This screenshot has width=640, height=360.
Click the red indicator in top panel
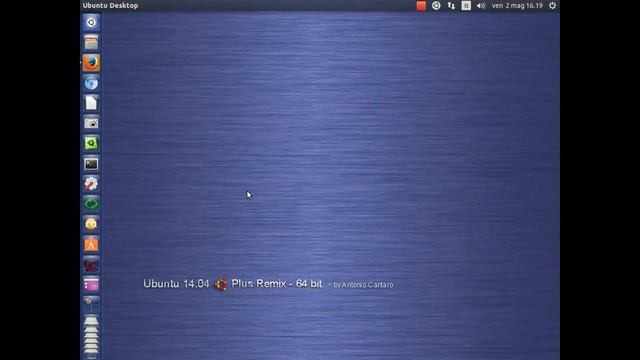pyautogui.click(x=421, y=6)
